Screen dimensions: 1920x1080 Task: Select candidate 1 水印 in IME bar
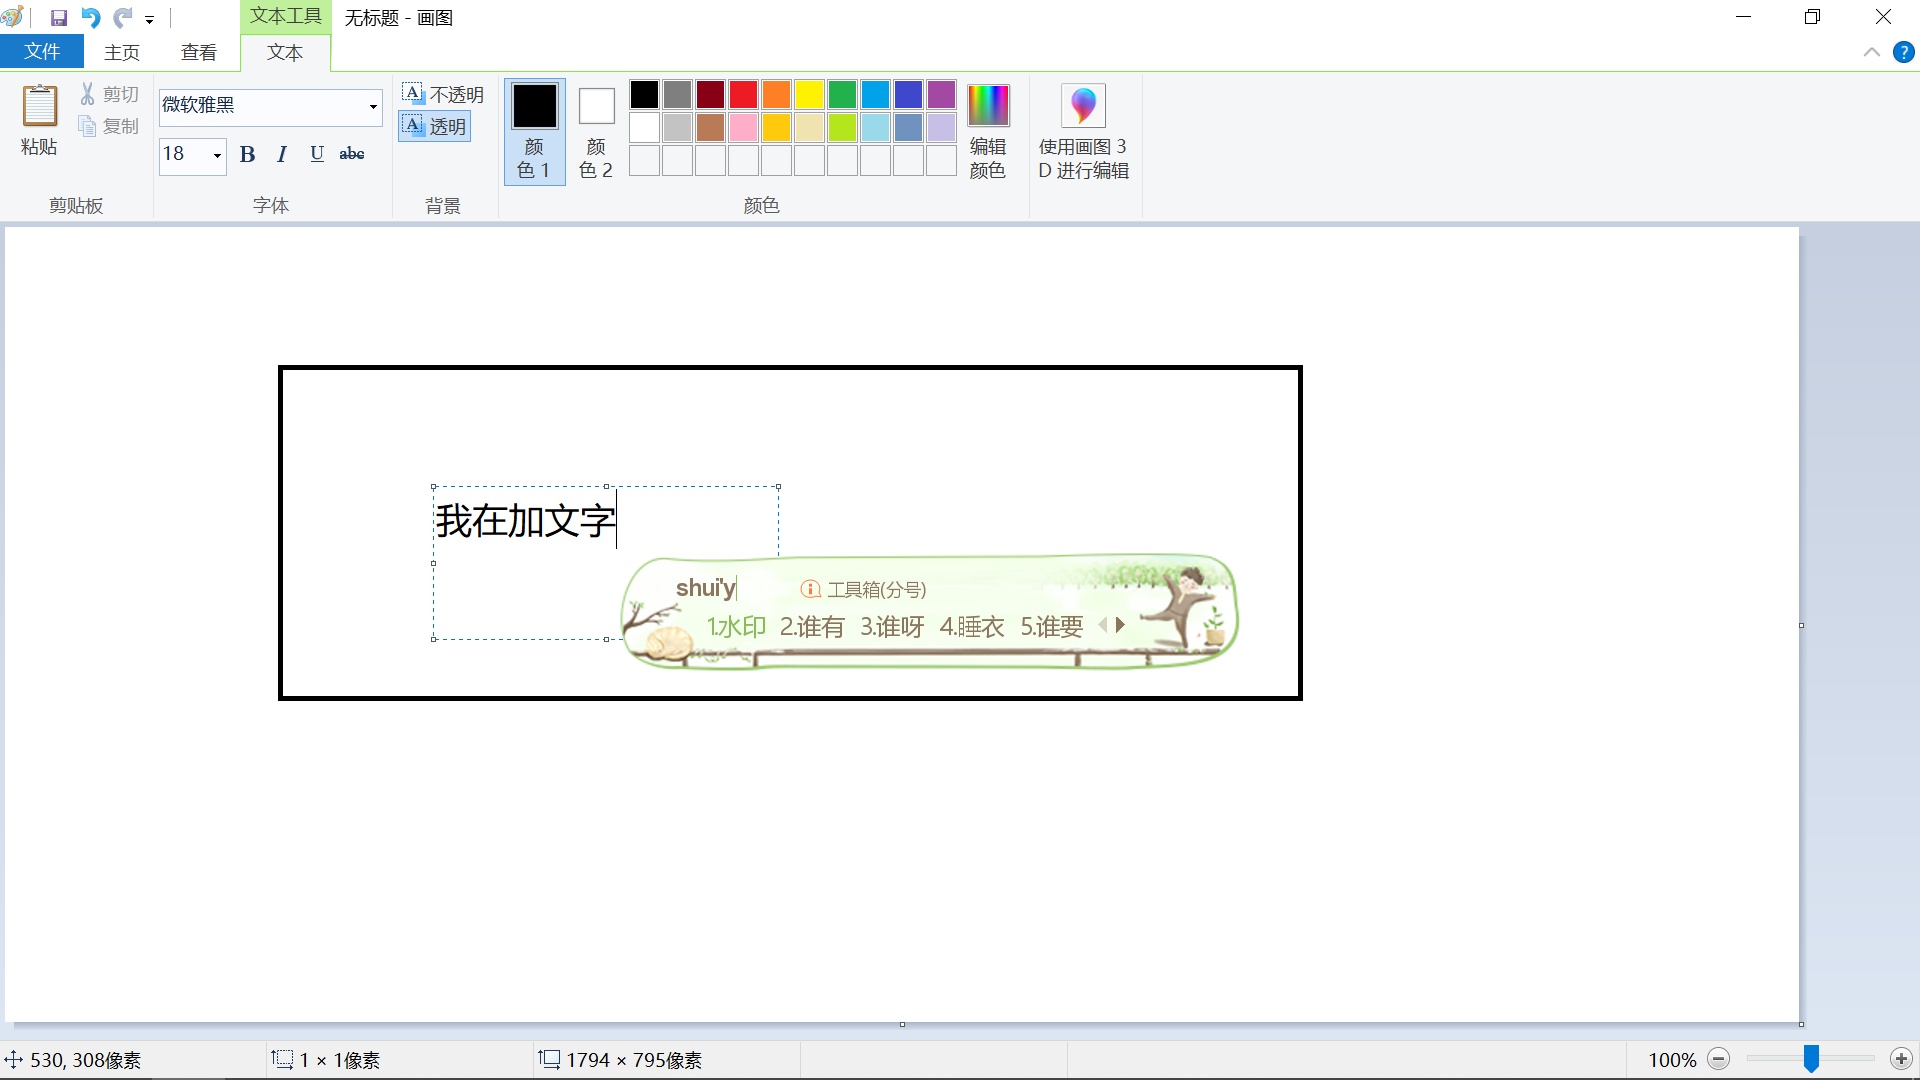[736, 627]
